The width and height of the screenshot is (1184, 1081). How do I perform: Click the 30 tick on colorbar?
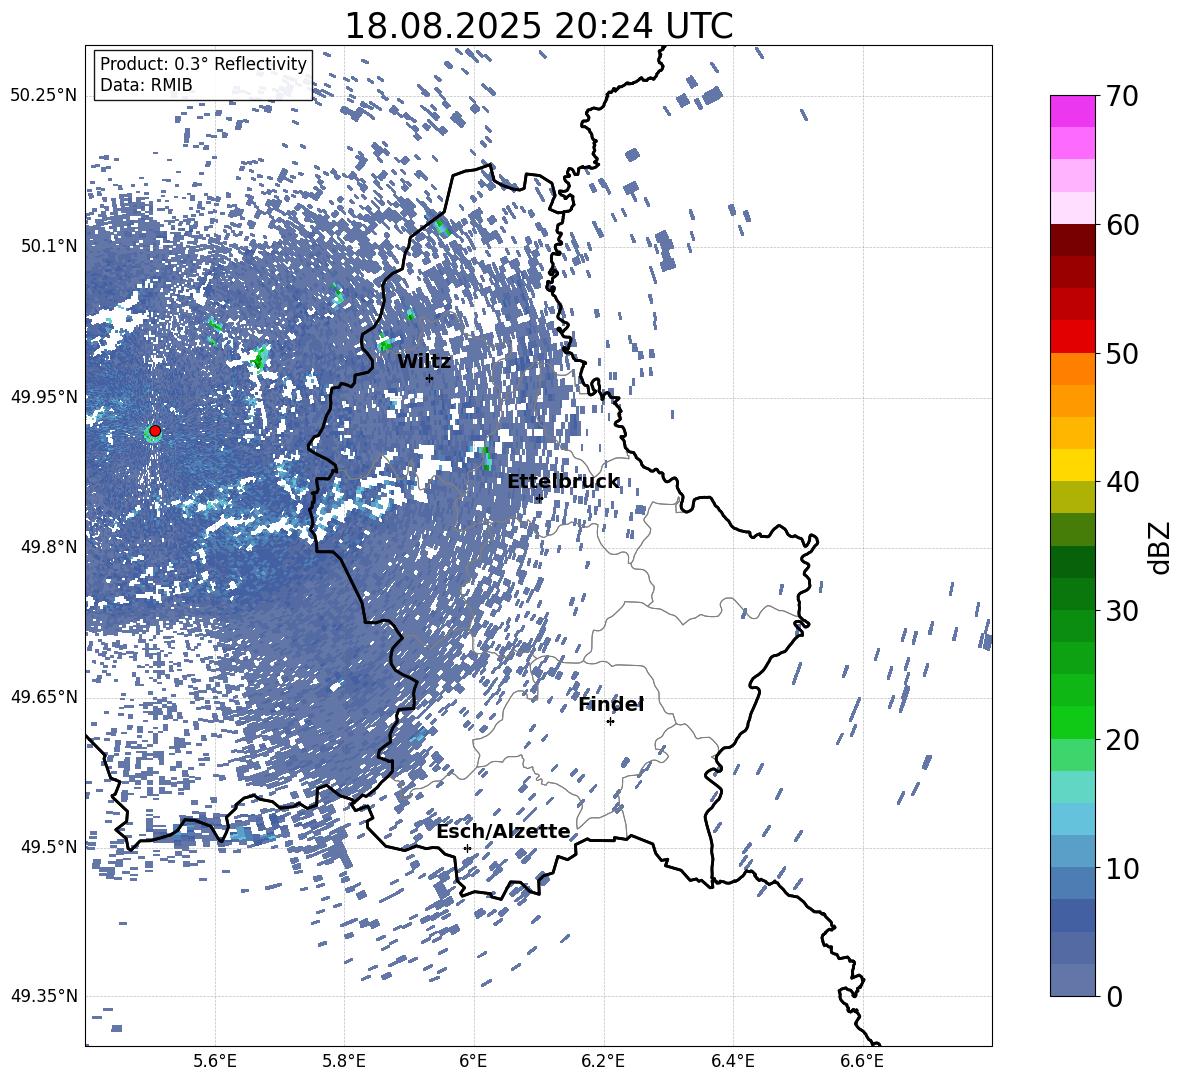pyautogui.click(x=1122, y=611)
